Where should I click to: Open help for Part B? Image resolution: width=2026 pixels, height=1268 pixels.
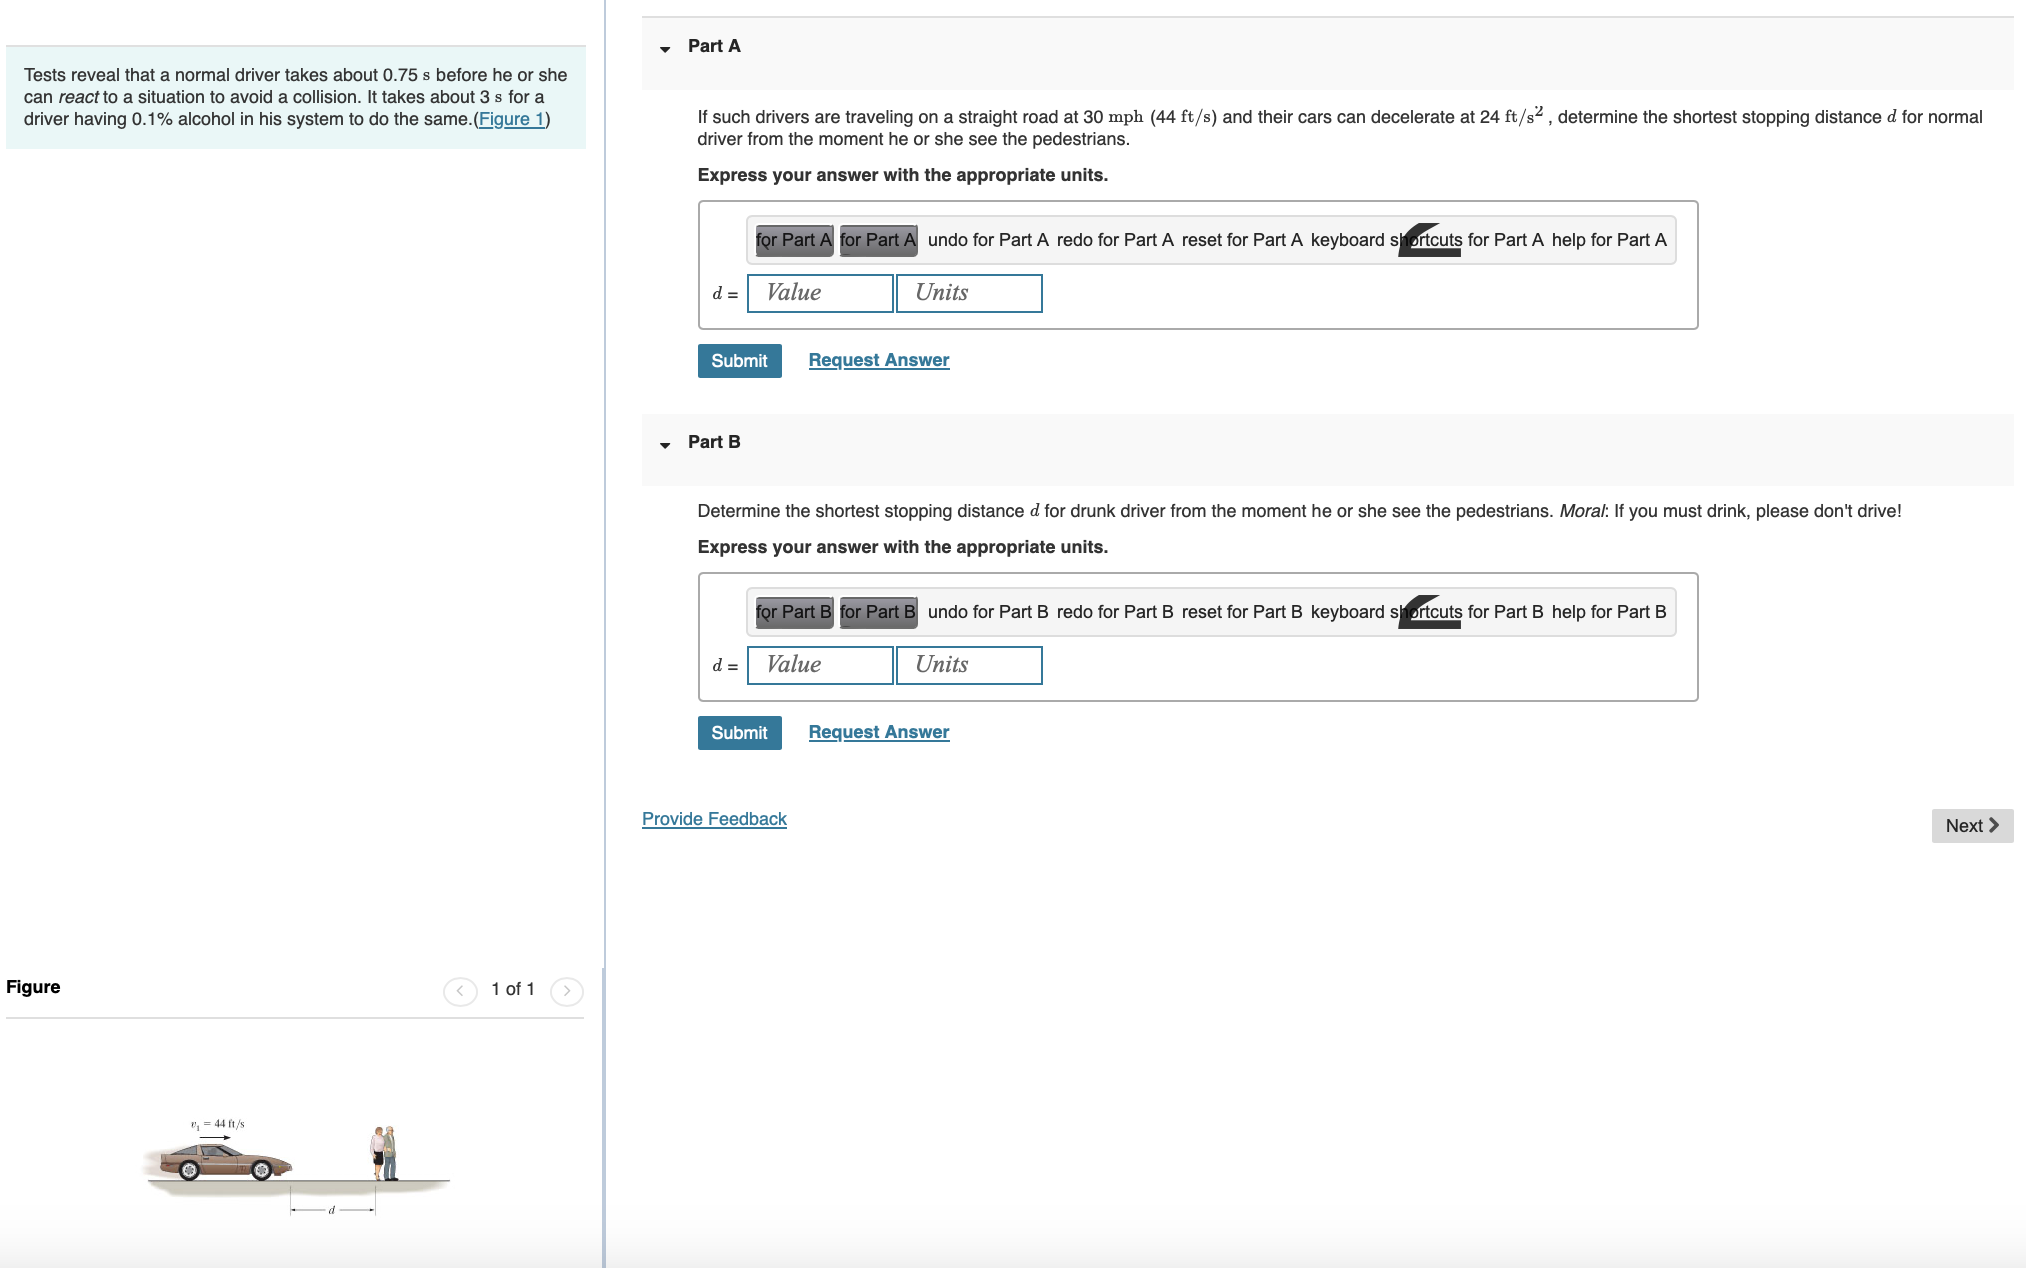tap(1608, 612)
